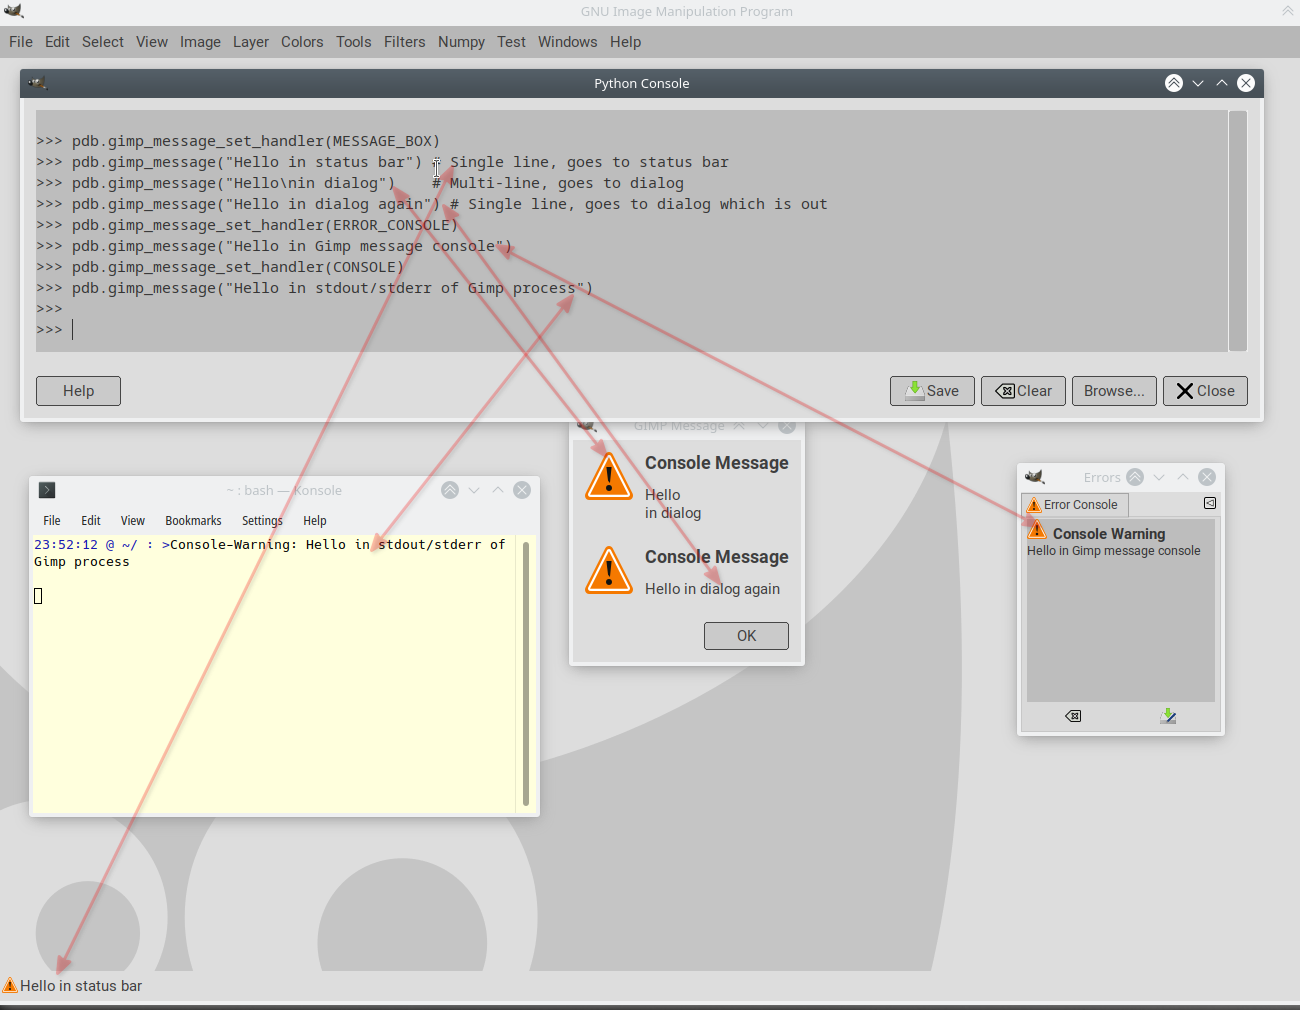This screenshot has width=1300, height=1010.
Task: Click the Help button in the Python Console
Action: (x=78, y=391)
